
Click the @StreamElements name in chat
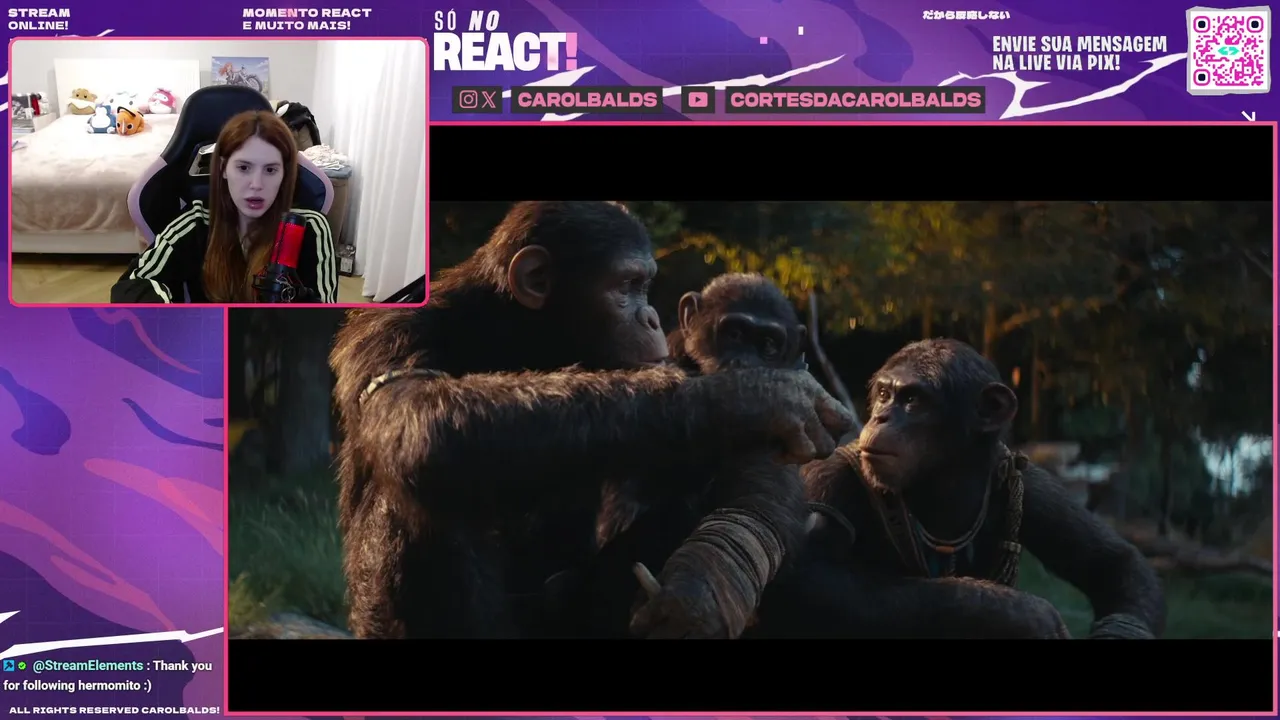88,665
